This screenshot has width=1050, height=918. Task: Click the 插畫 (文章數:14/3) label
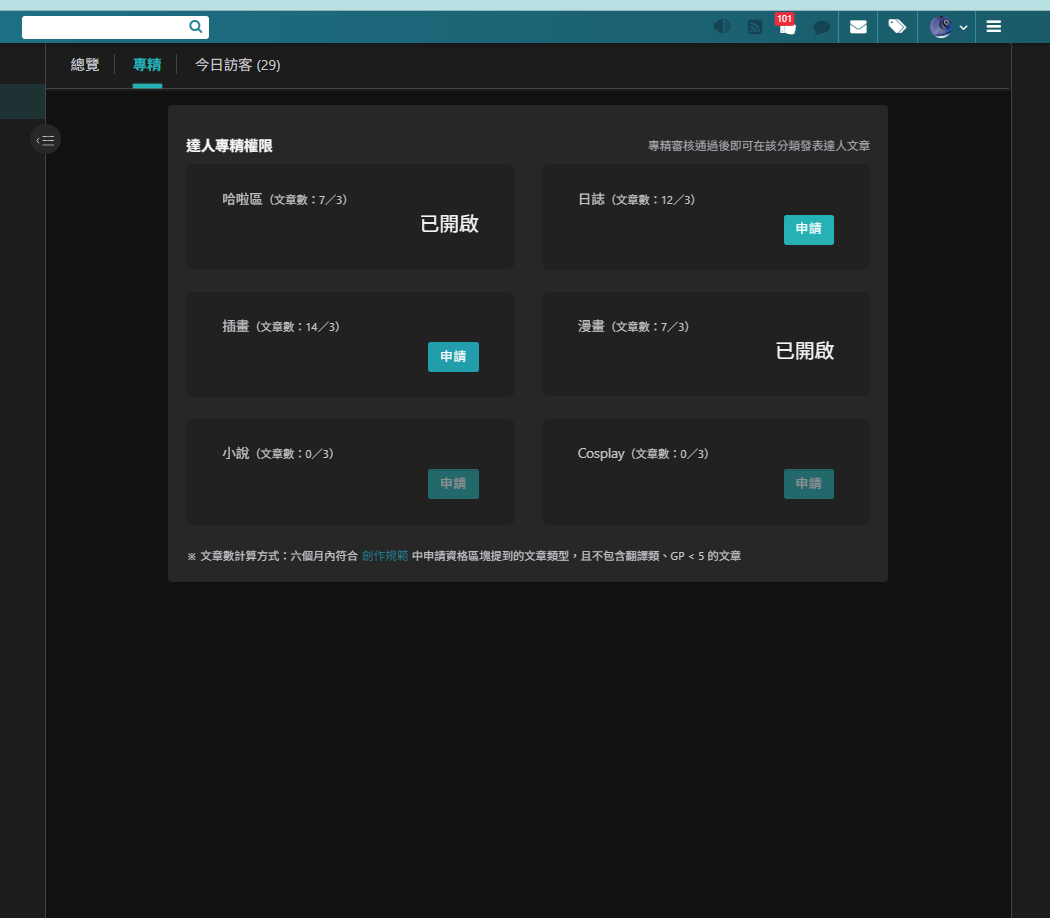281,327
